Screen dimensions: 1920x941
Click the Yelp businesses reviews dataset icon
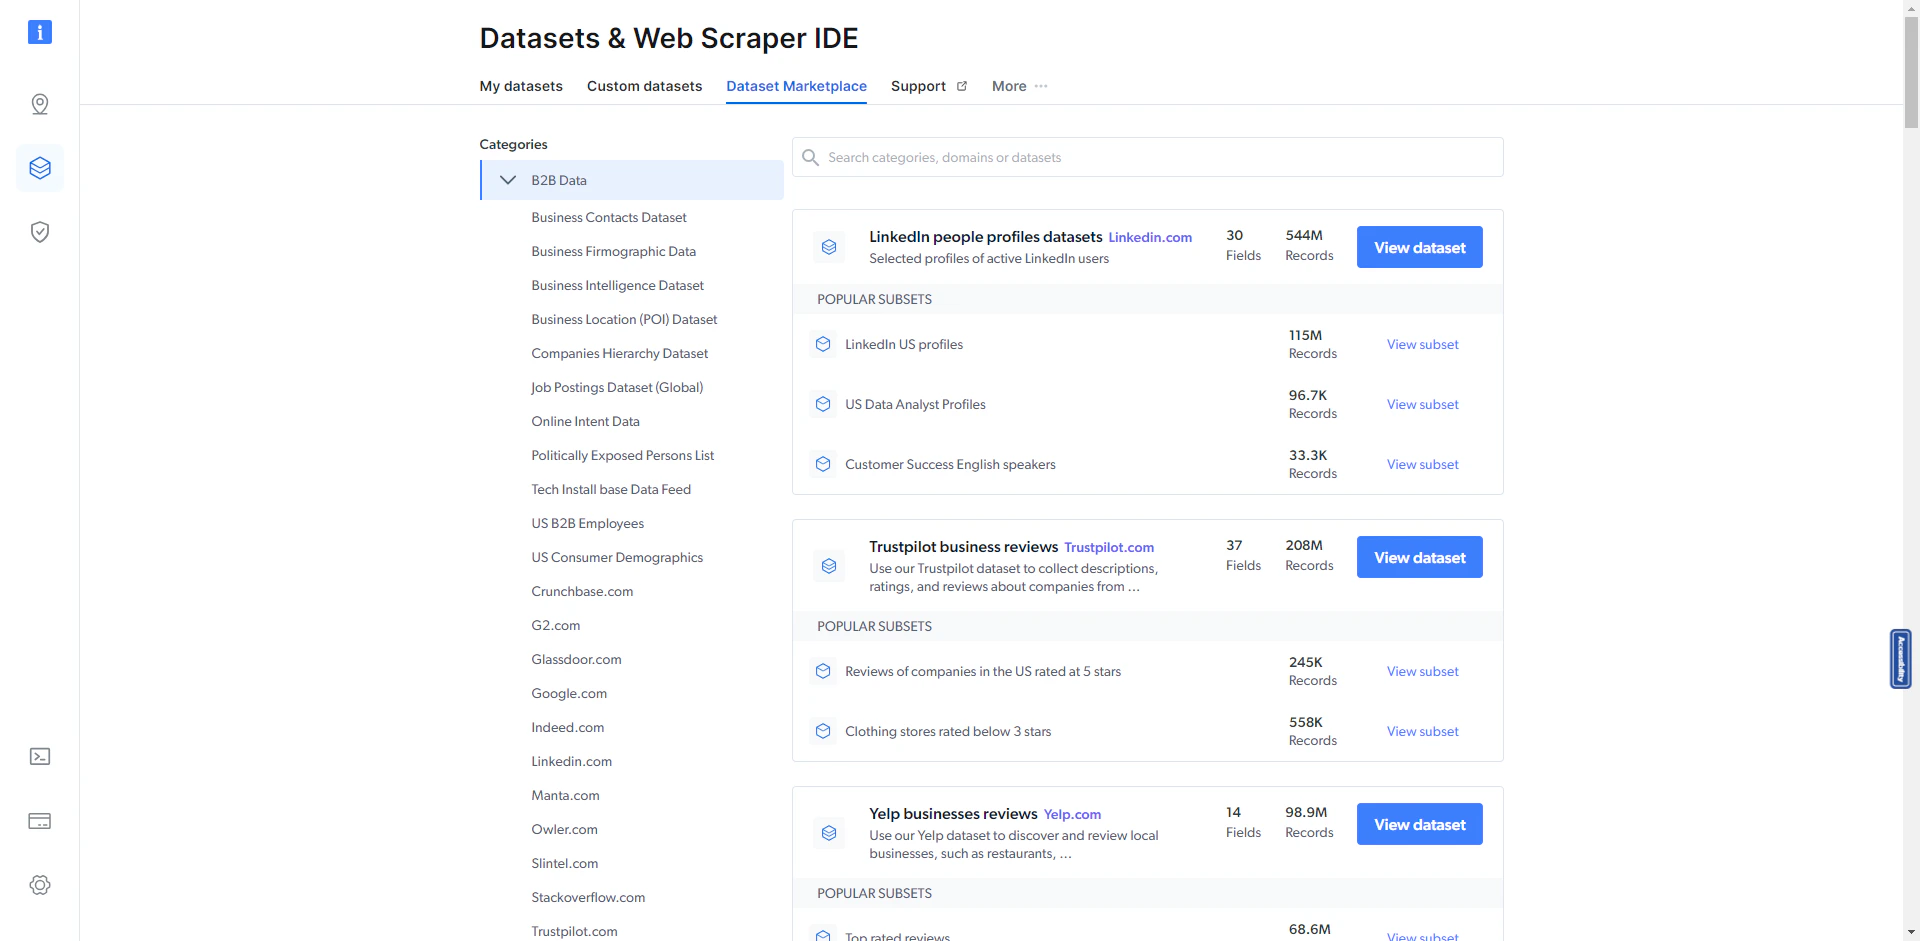click(x=829, y=833)
